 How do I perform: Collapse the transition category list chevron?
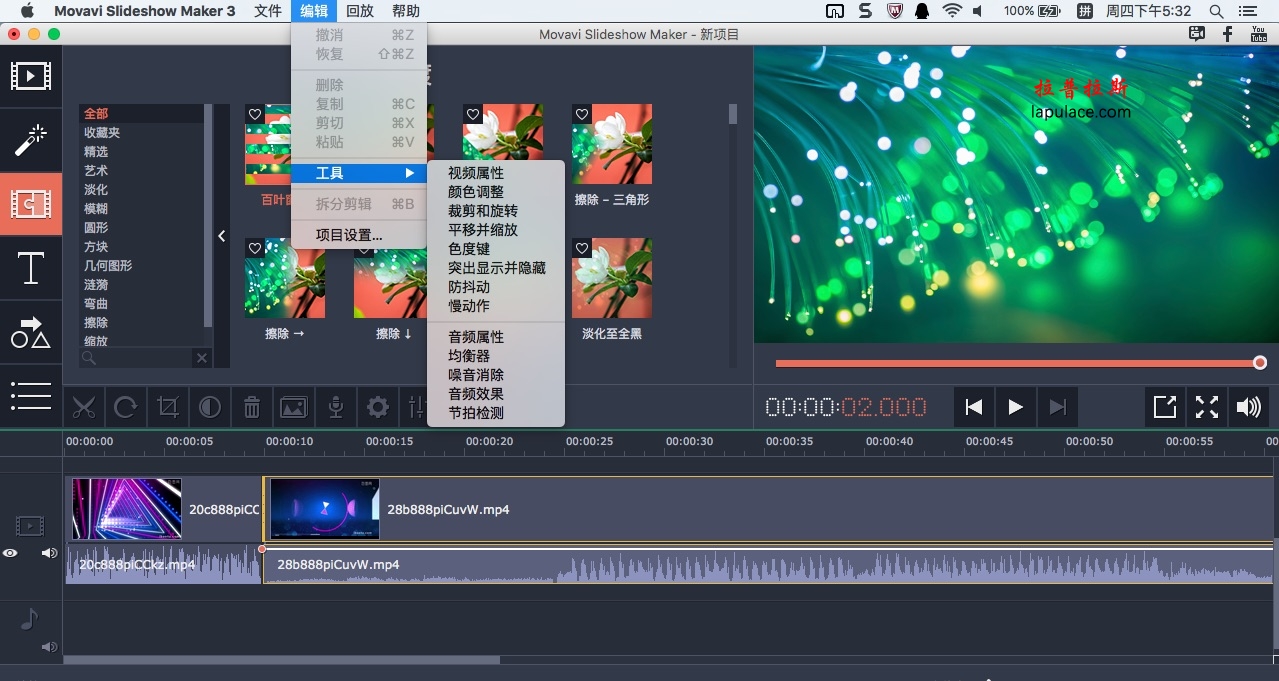pyautogui.click(x=222, y=236)
